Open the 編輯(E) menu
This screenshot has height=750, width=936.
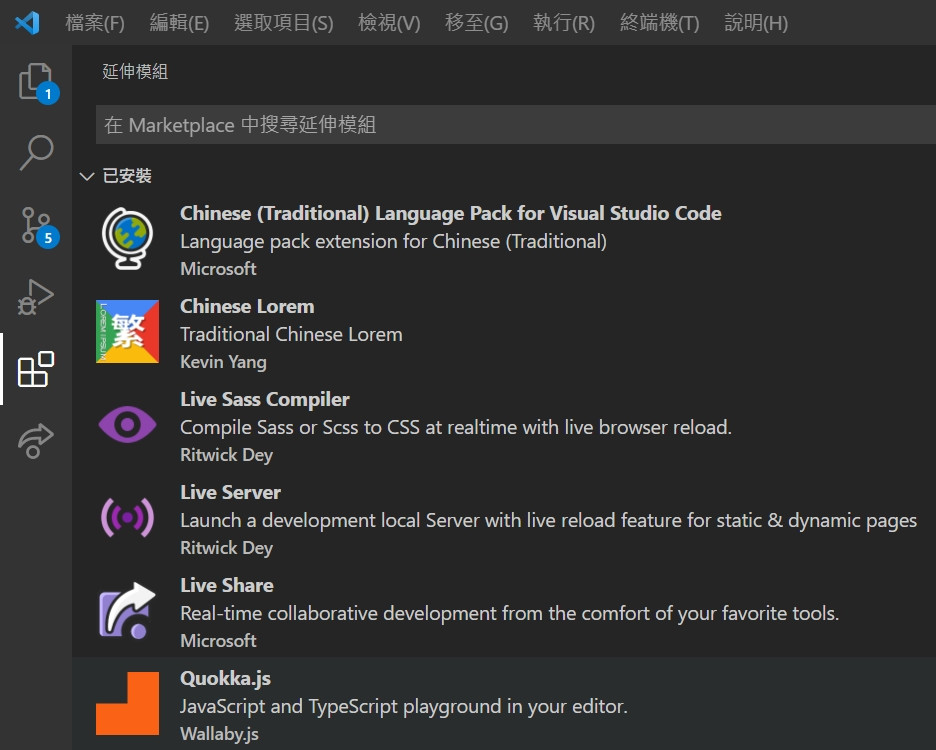point(179,23)
